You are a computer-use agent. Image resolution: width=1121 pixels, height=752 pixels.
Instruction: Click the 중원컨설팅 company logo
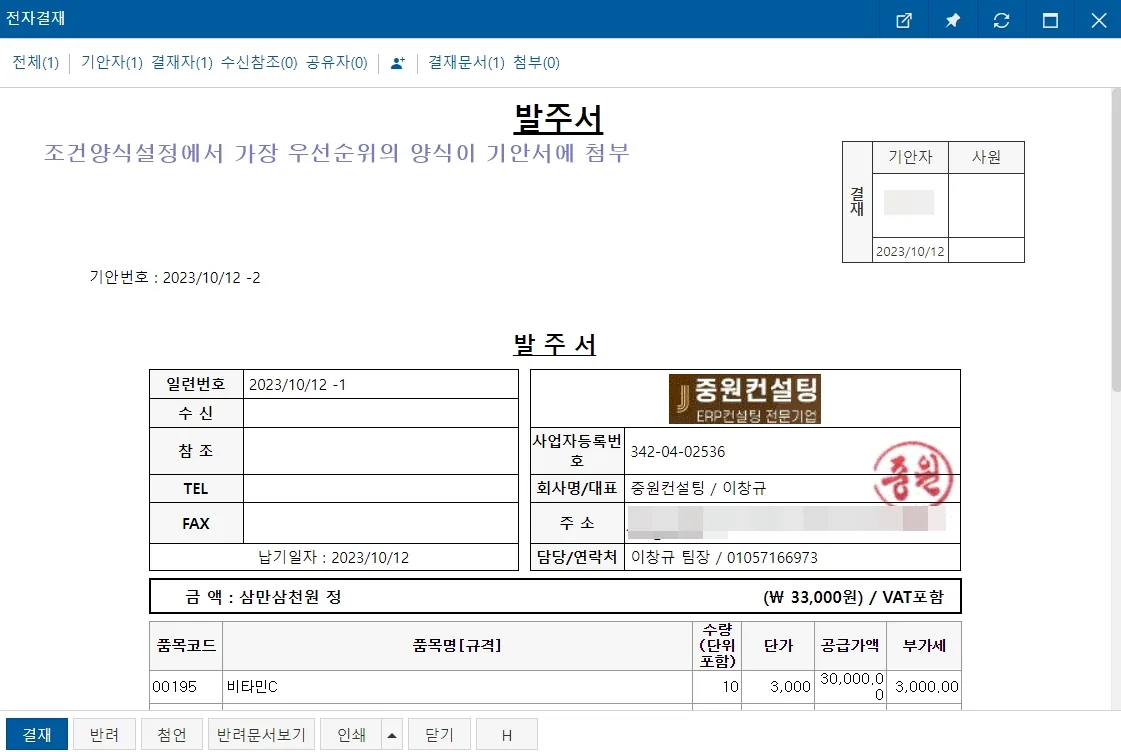744,399
